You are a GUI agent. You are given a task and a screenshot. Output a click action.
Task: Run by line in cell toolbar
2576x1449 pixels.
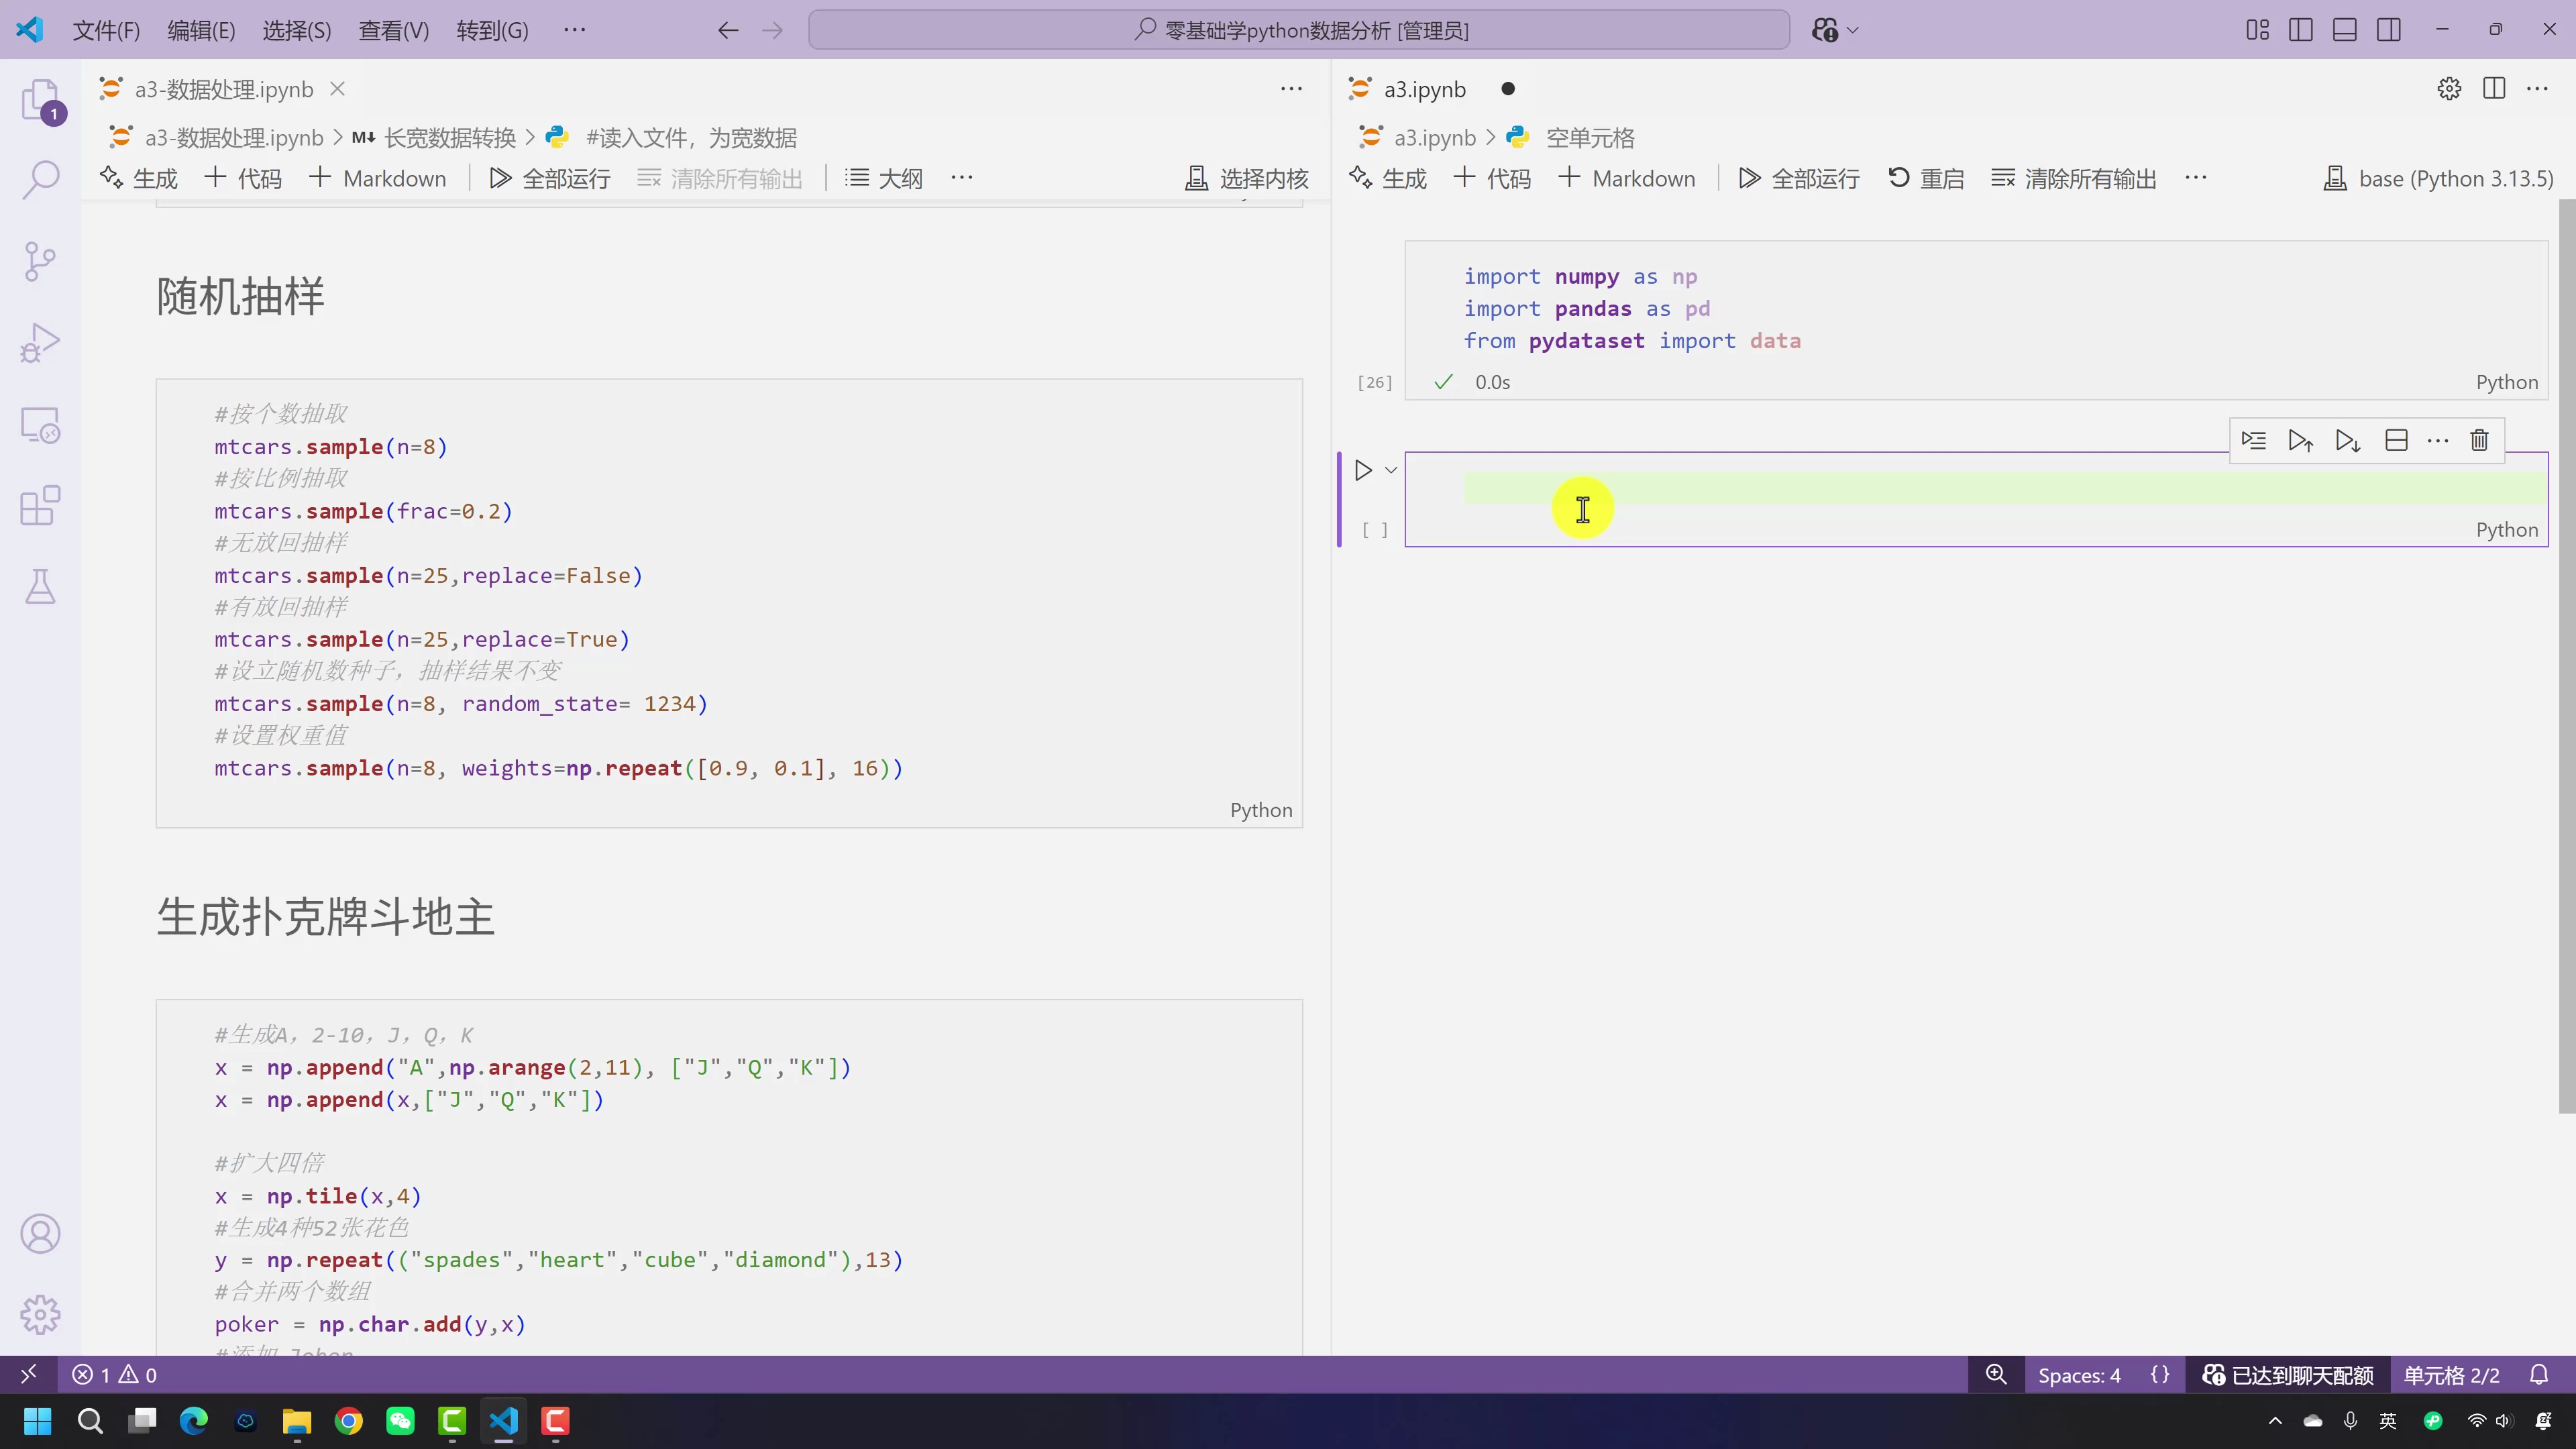click(x=2254, y=440)
